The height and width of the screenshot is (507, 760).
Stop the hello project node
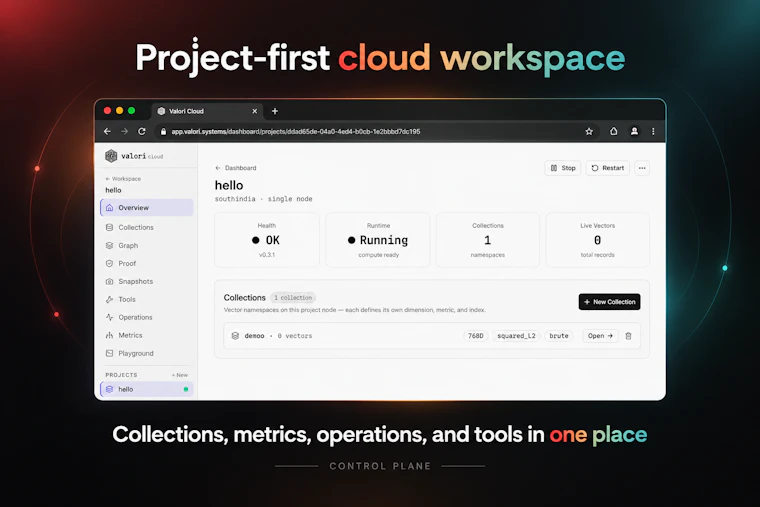563,168
